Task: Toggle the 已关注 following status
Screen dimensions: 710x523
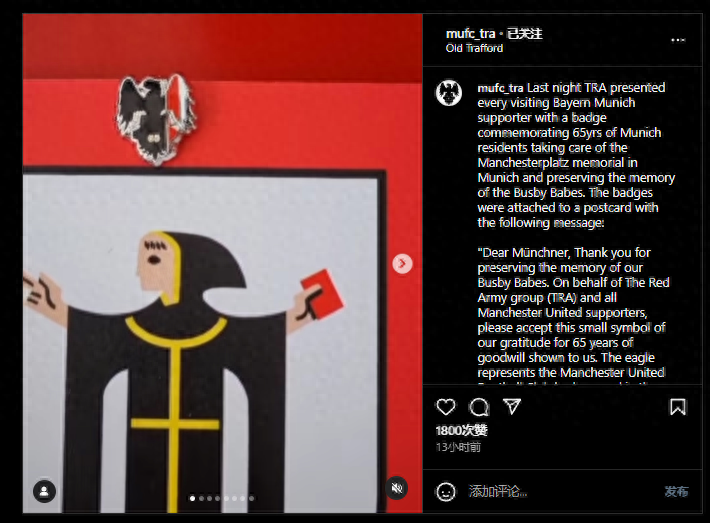Action: click(524, 34)
